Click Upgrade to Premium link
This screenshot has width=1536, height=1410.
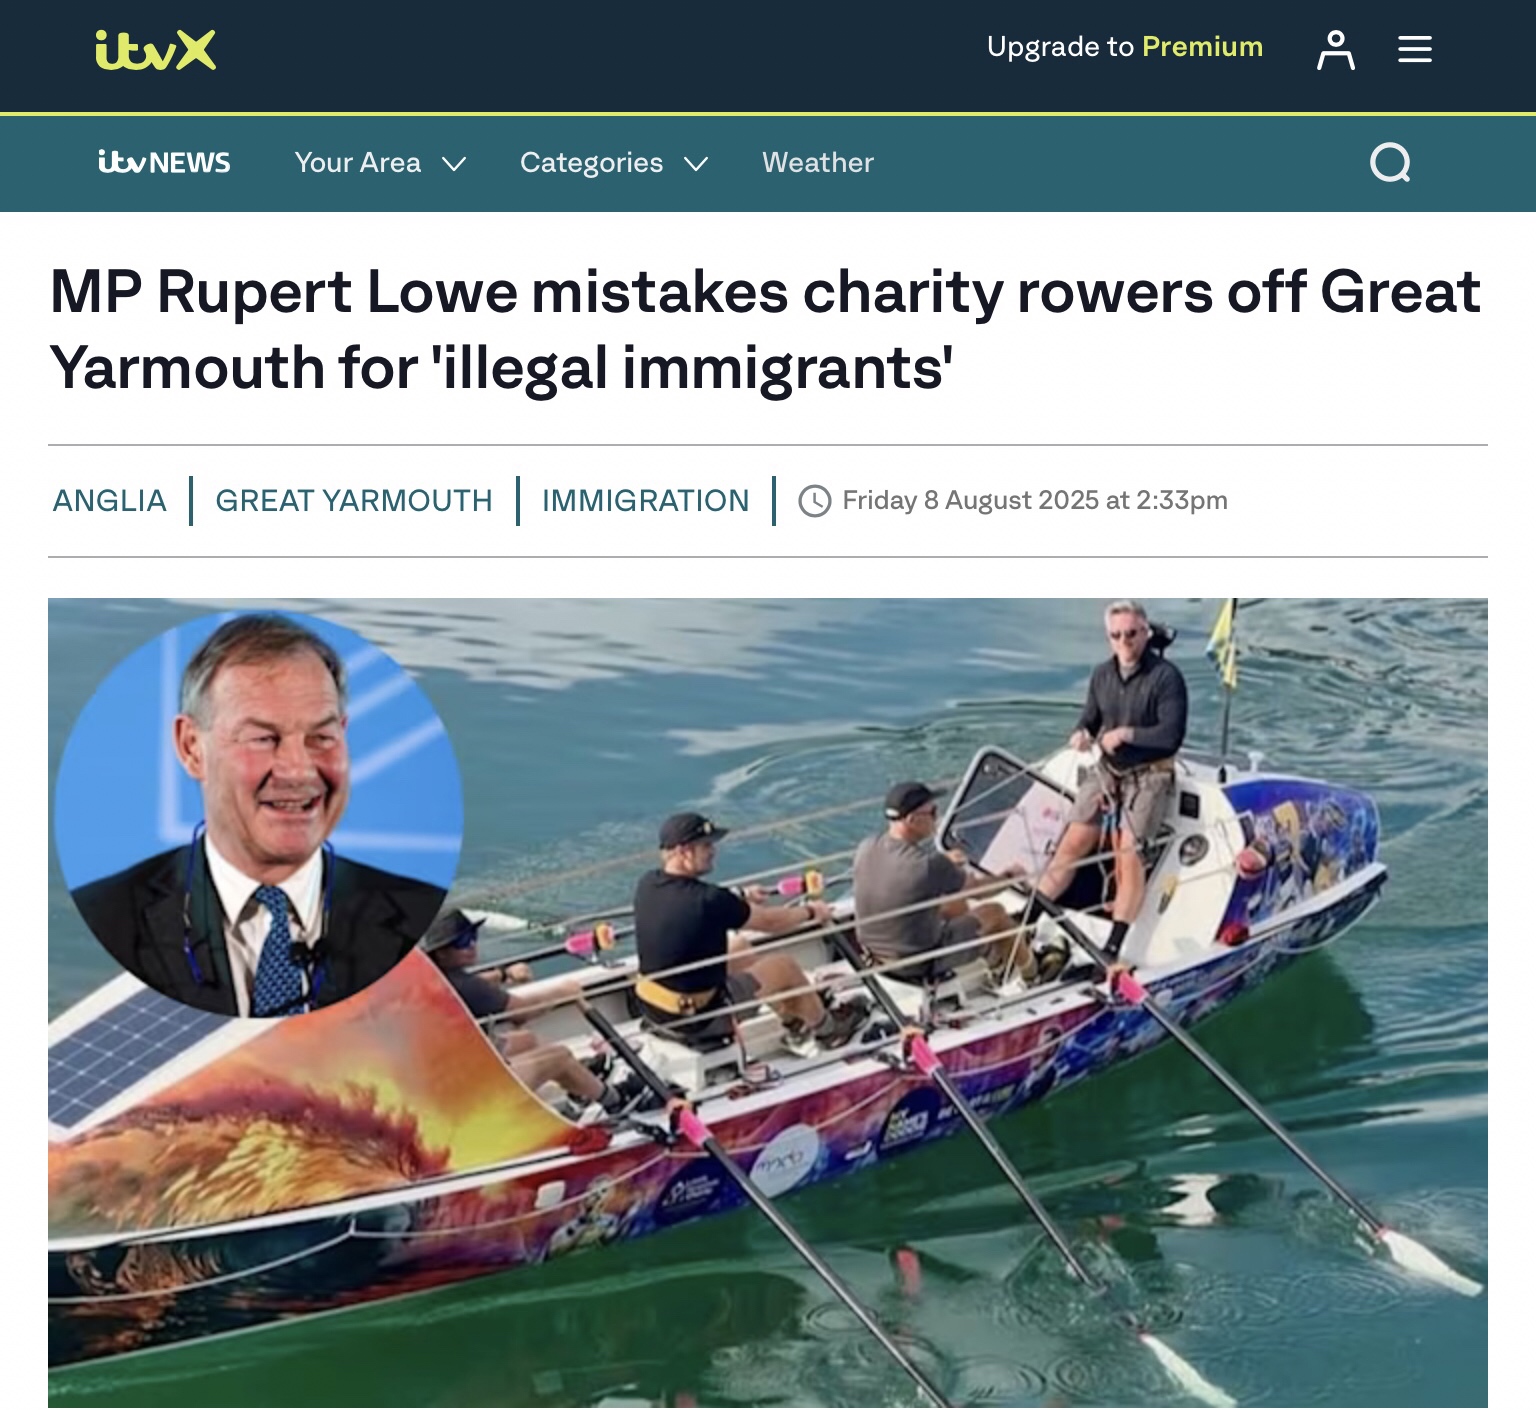click(x=1125, y=47)
